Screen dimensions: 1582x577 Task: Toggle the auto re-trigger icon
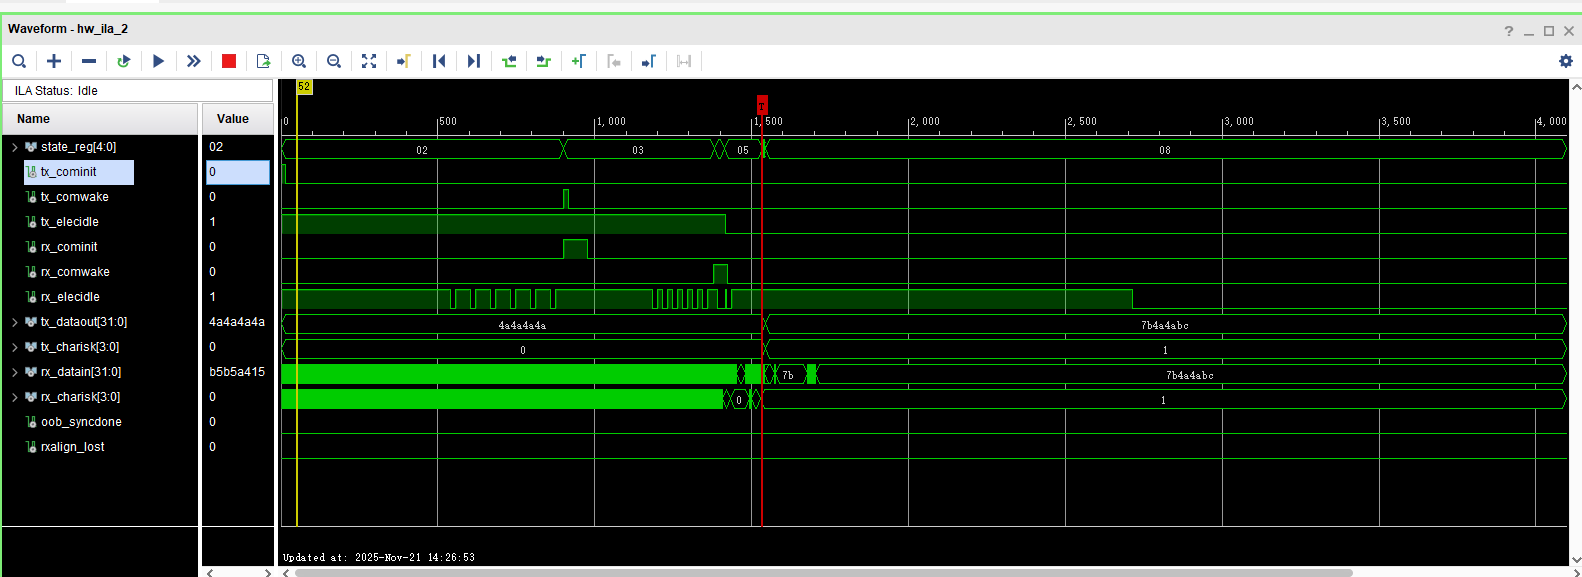pos(124,61)
